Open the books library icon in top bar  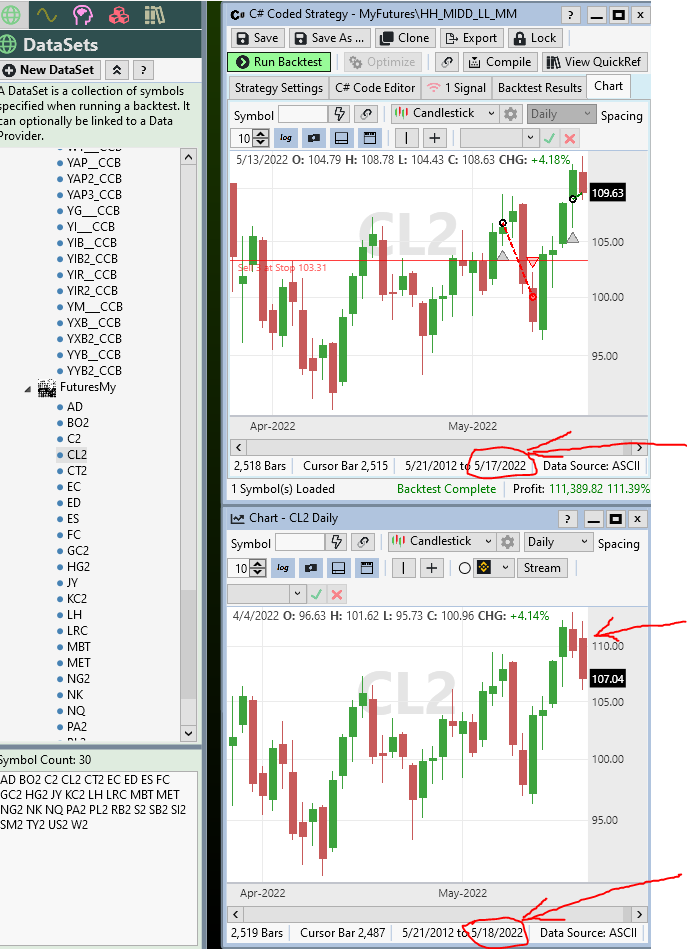(154, 15)
